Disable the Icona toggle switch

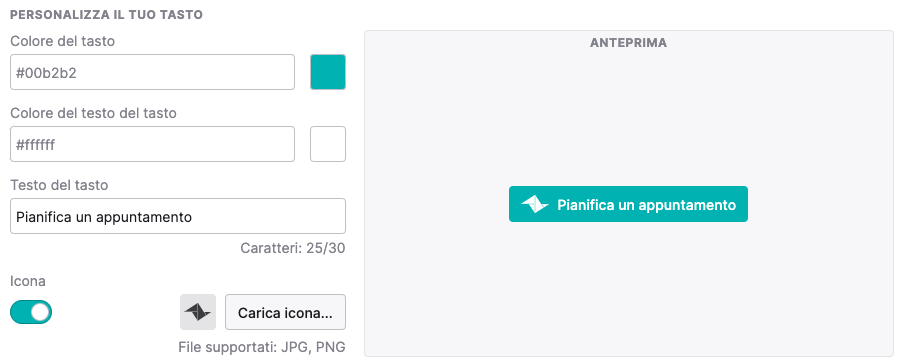click(31, 312)
